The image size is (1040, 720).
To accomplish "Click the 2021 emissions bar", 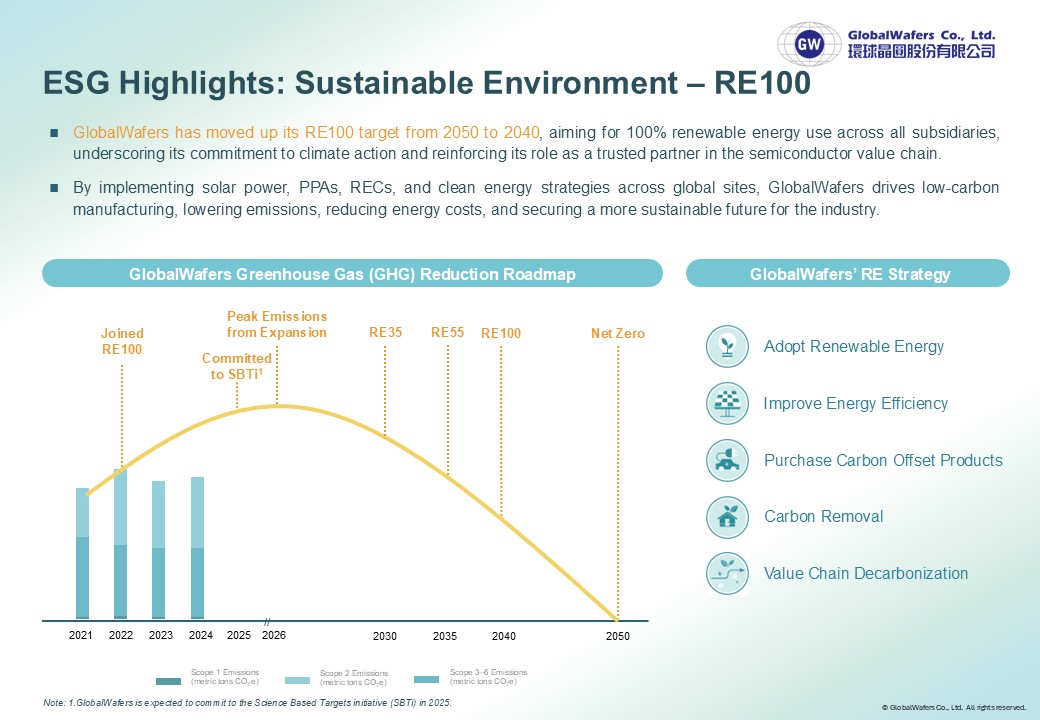I will [82, 554].
